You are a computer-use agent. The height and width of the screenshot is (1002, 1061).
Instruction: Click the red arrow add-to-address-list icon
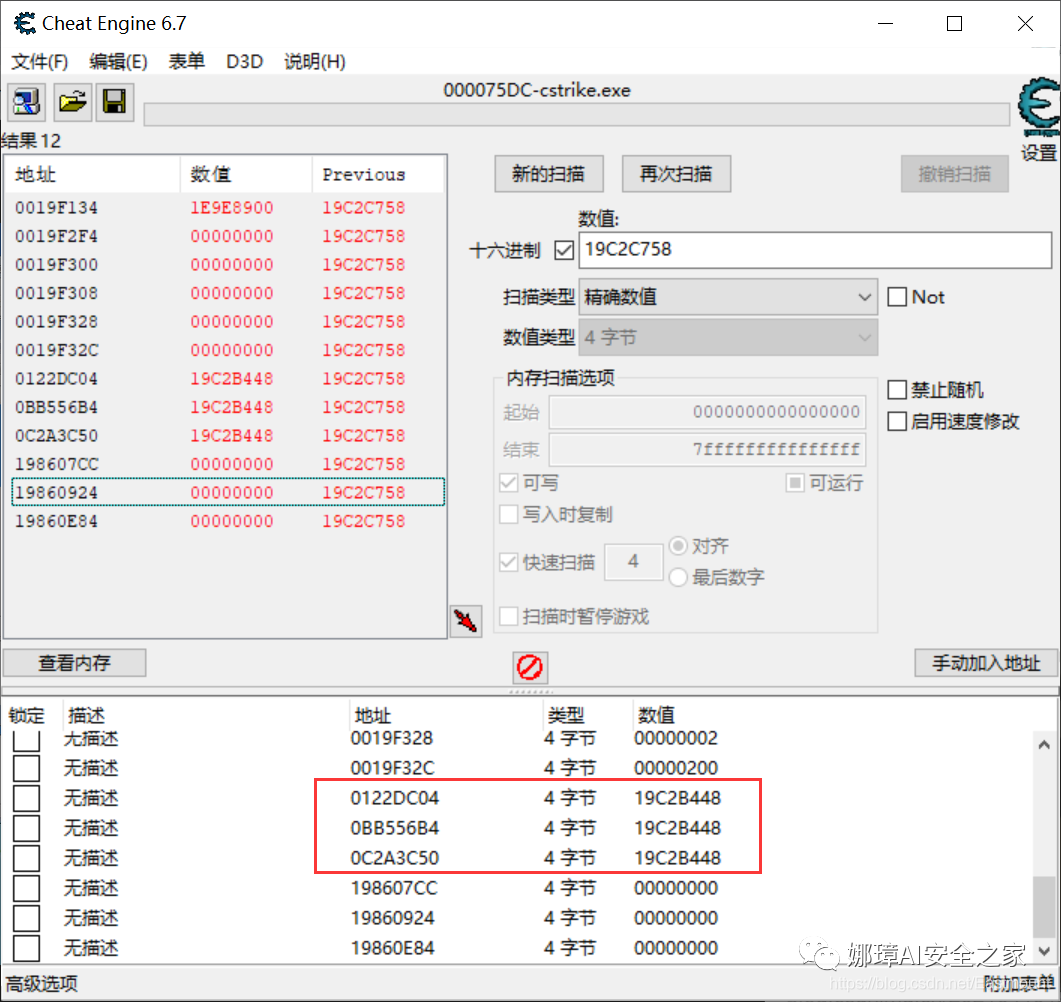coord(466,620)
